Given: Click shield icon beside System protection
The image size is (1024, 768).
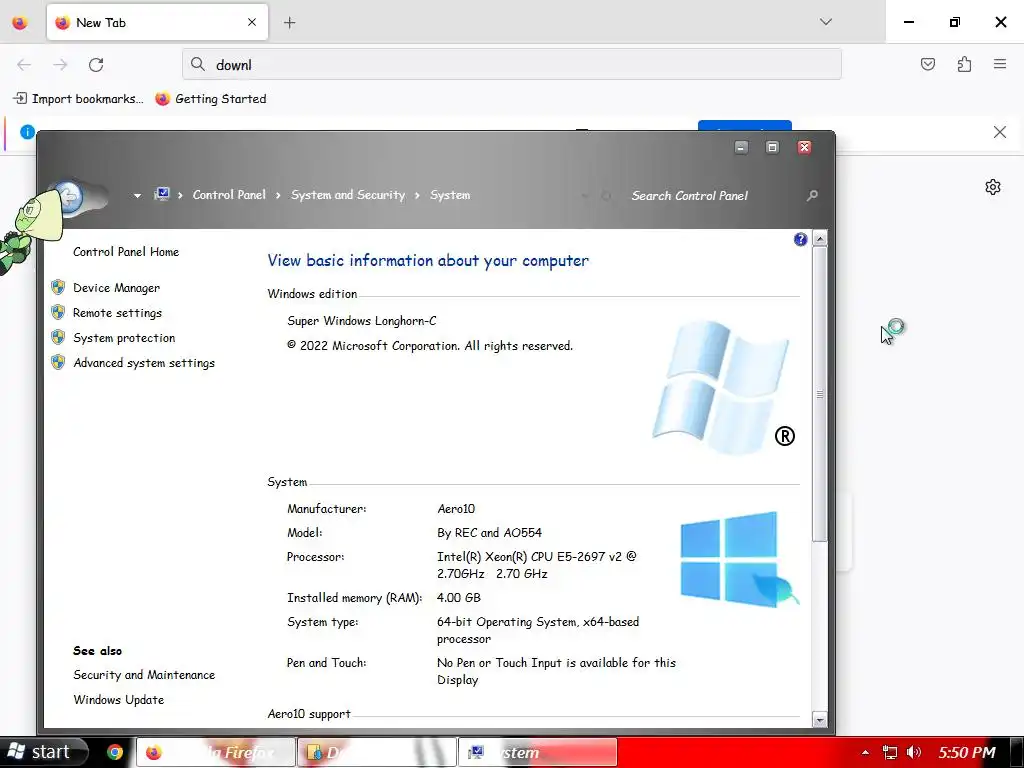Looking at the screenshot, I should 58,337.
